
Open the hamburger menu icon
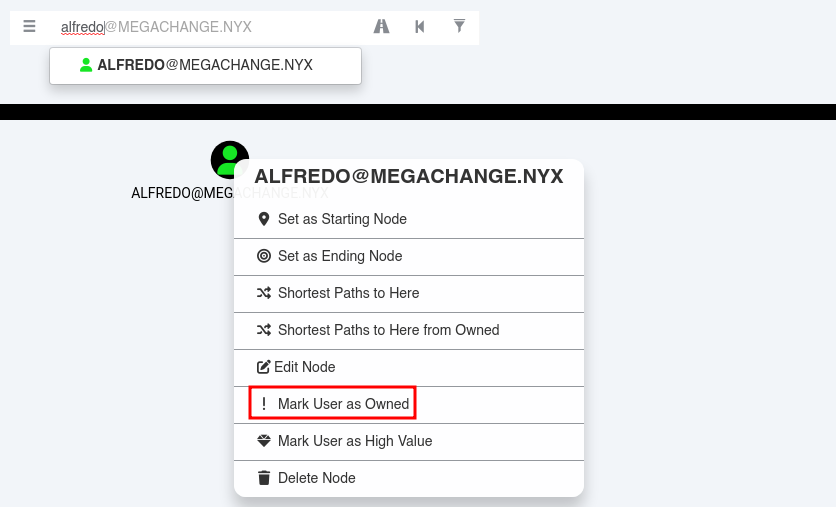(30, 26)
